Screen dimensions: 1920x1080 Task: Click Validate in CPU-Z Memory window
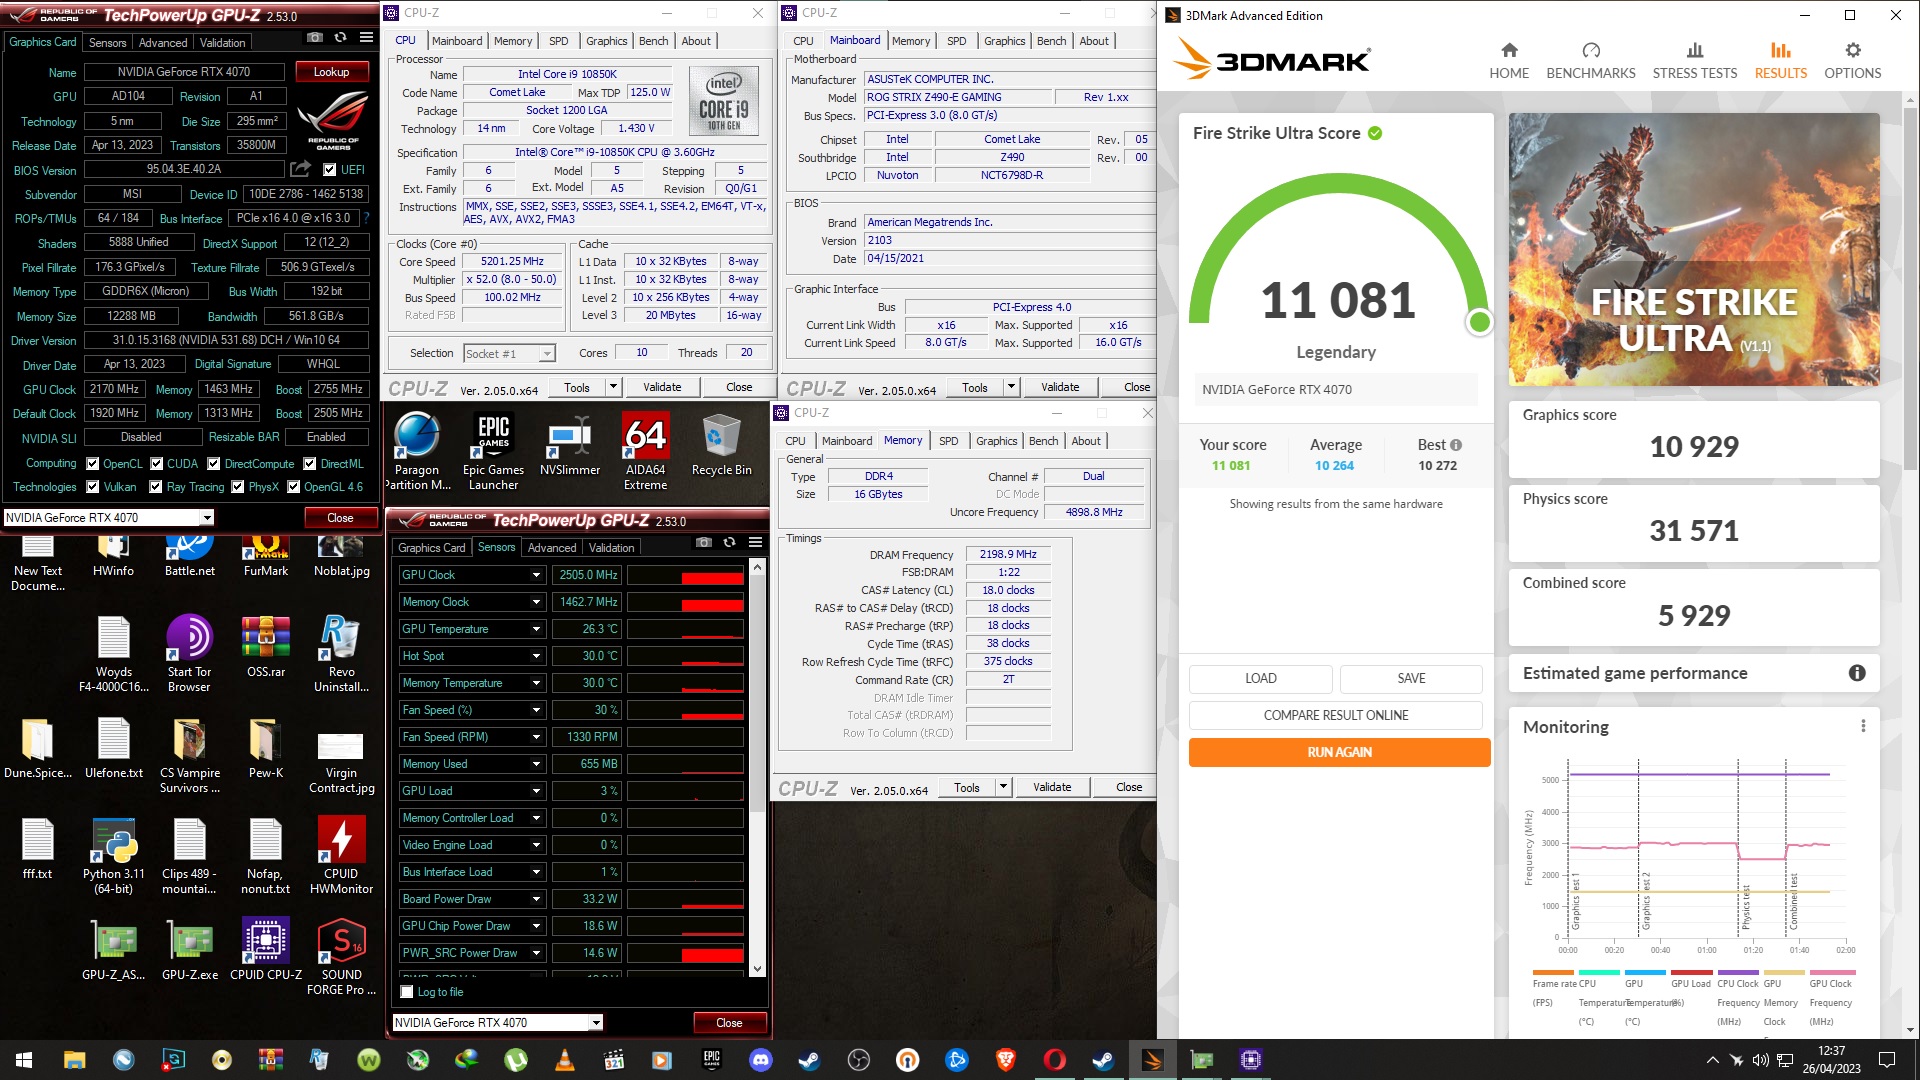coord(1052,787)
